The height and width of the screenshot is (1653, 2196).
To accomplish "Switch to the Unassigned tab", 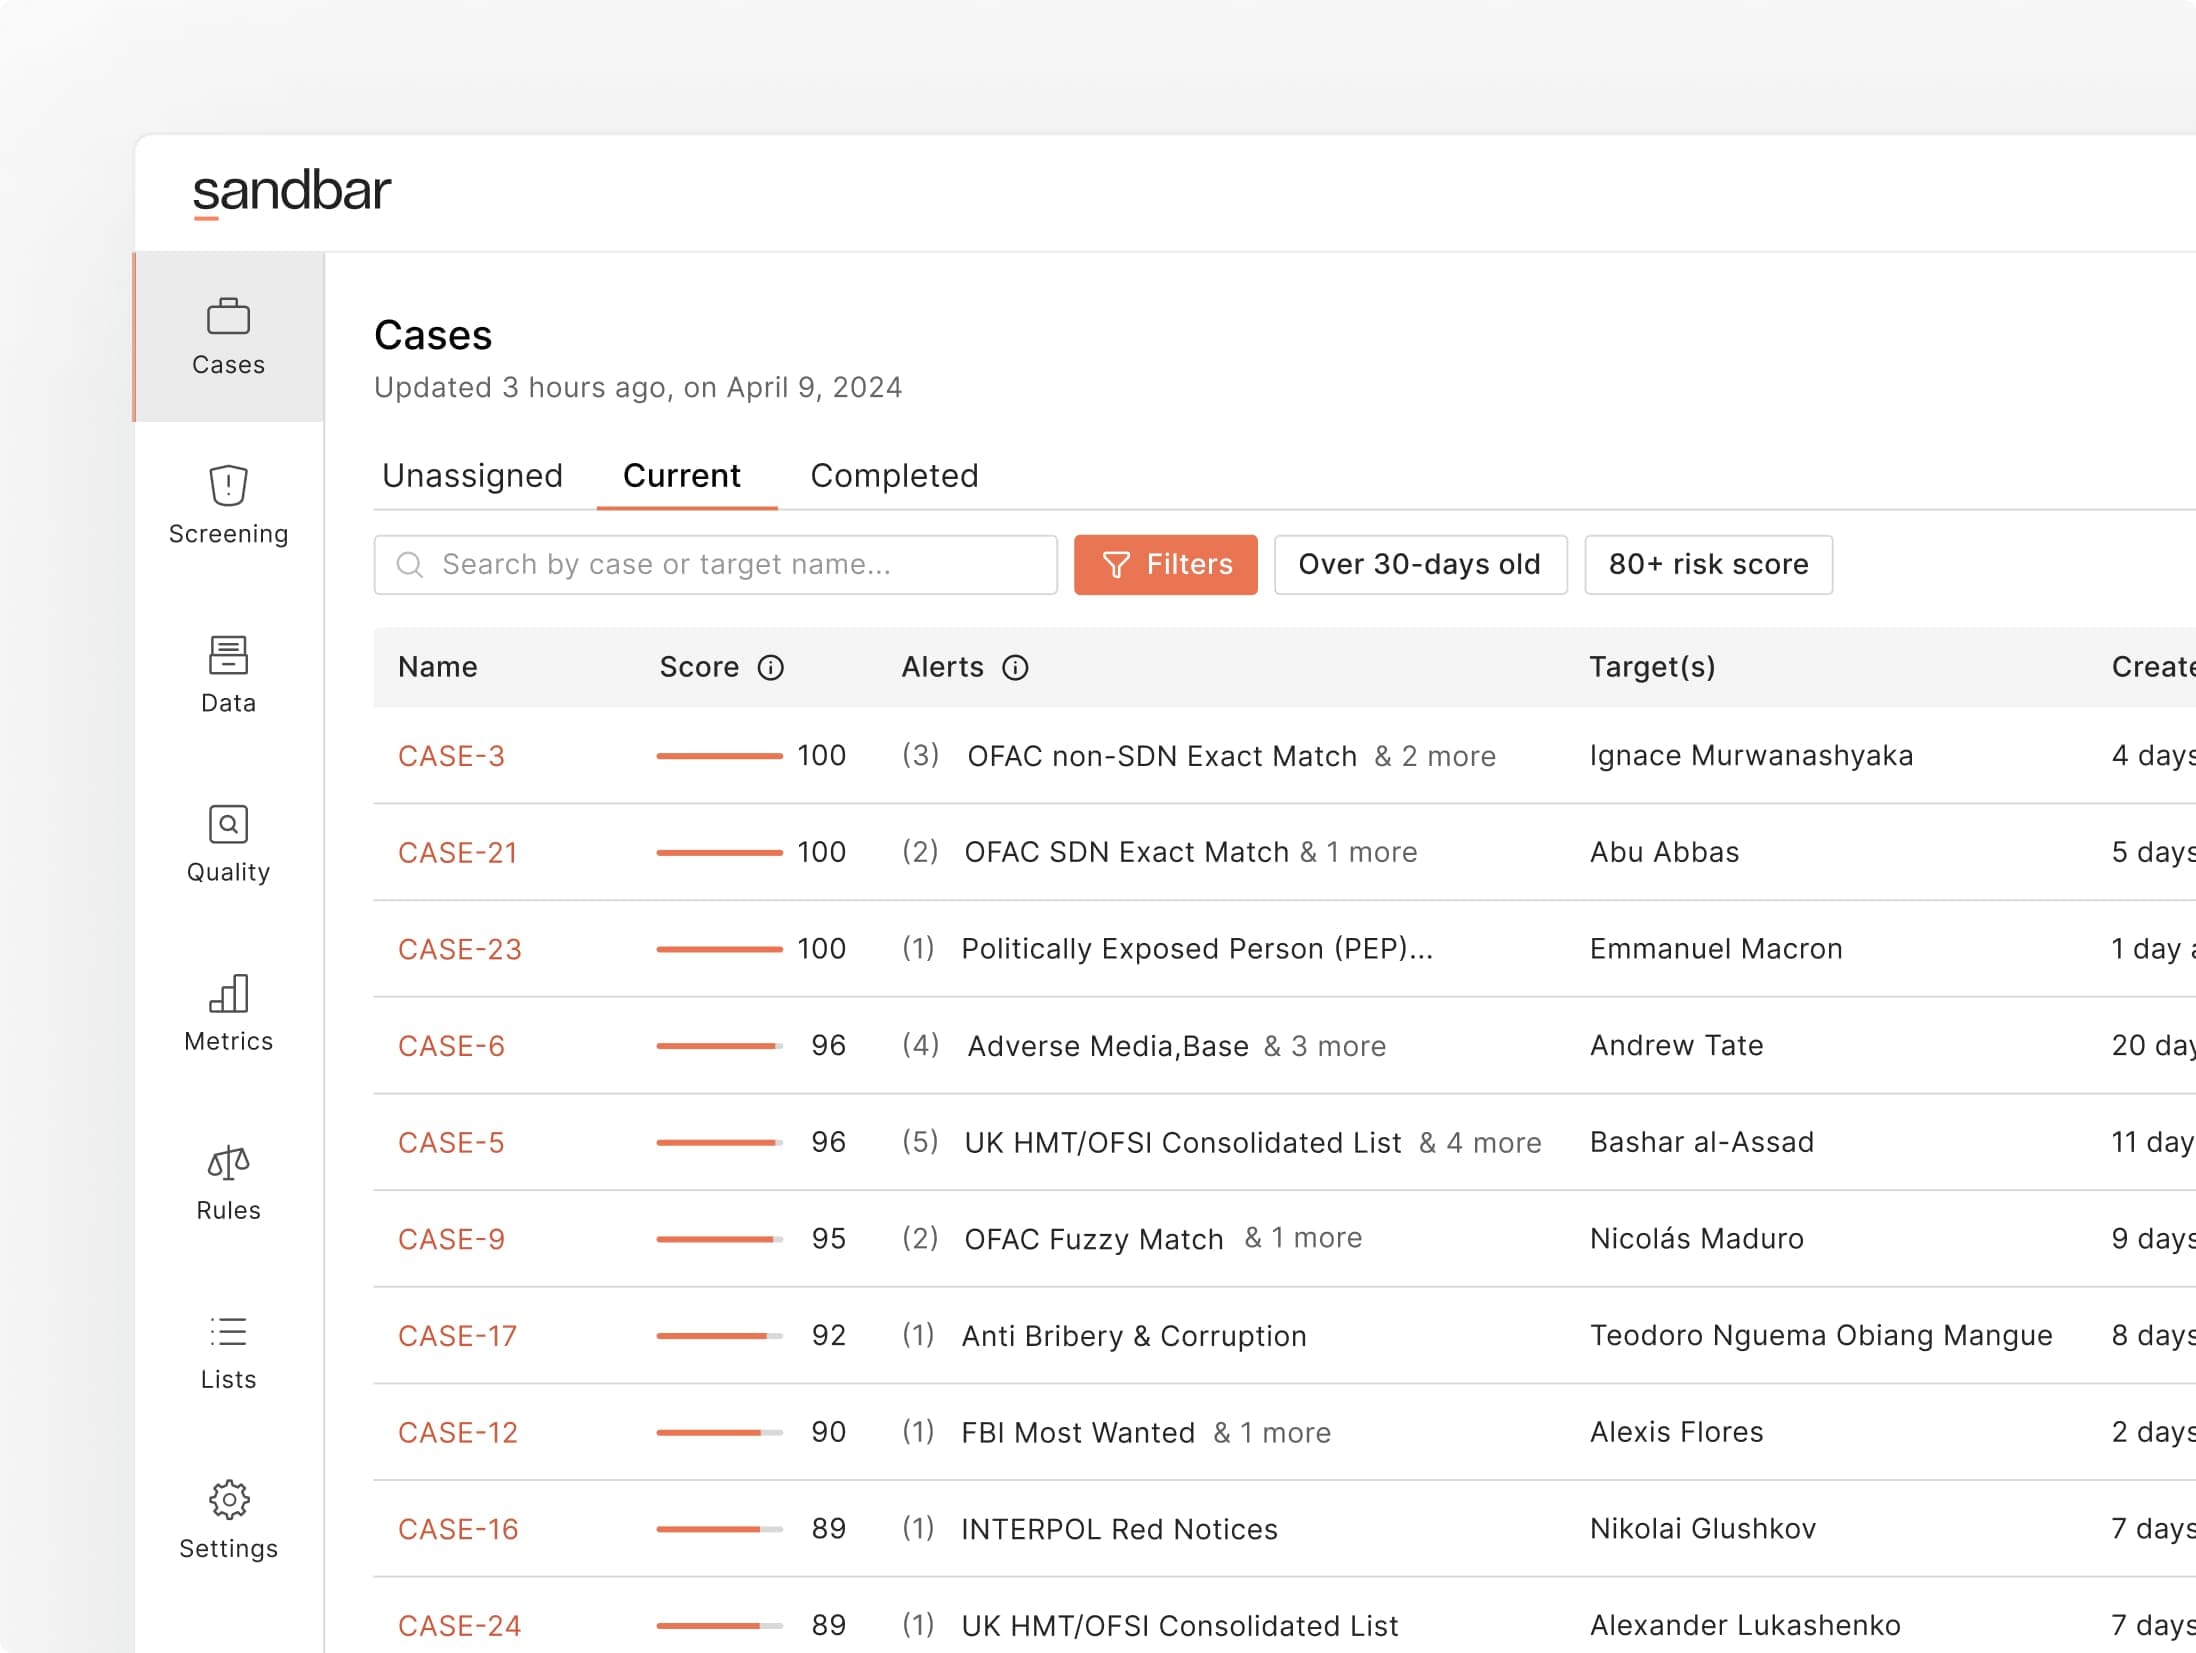I will click(x=472, y=475).
